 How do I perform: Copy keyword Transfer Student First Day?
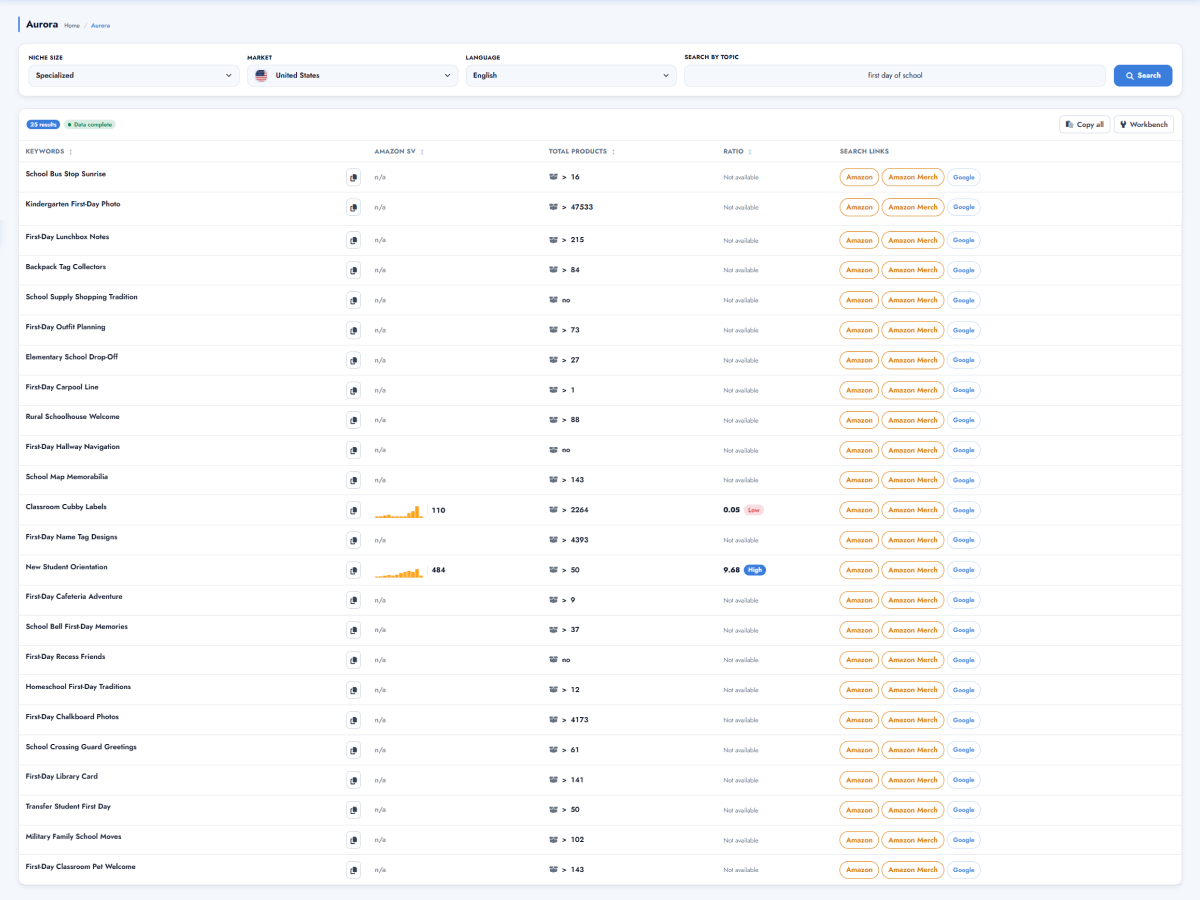pos(353,810)
